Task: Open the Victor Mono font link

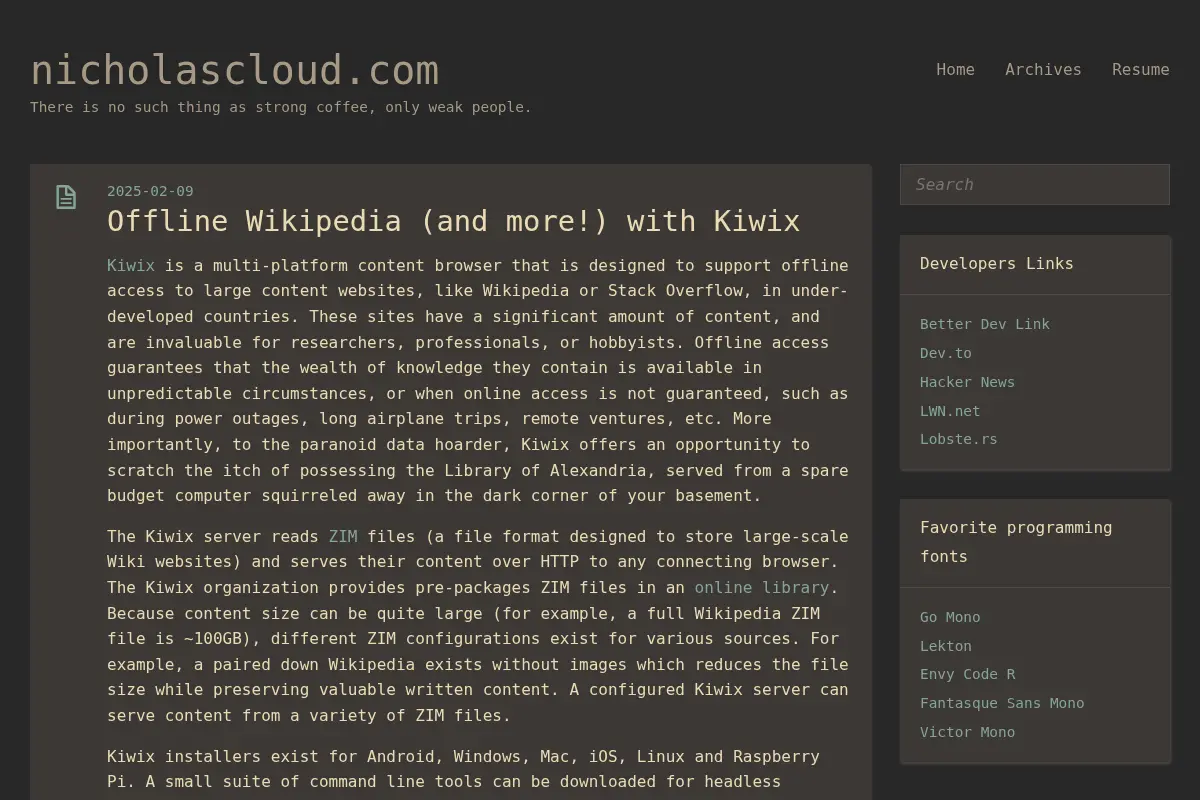Action: (x=967, y=732)
